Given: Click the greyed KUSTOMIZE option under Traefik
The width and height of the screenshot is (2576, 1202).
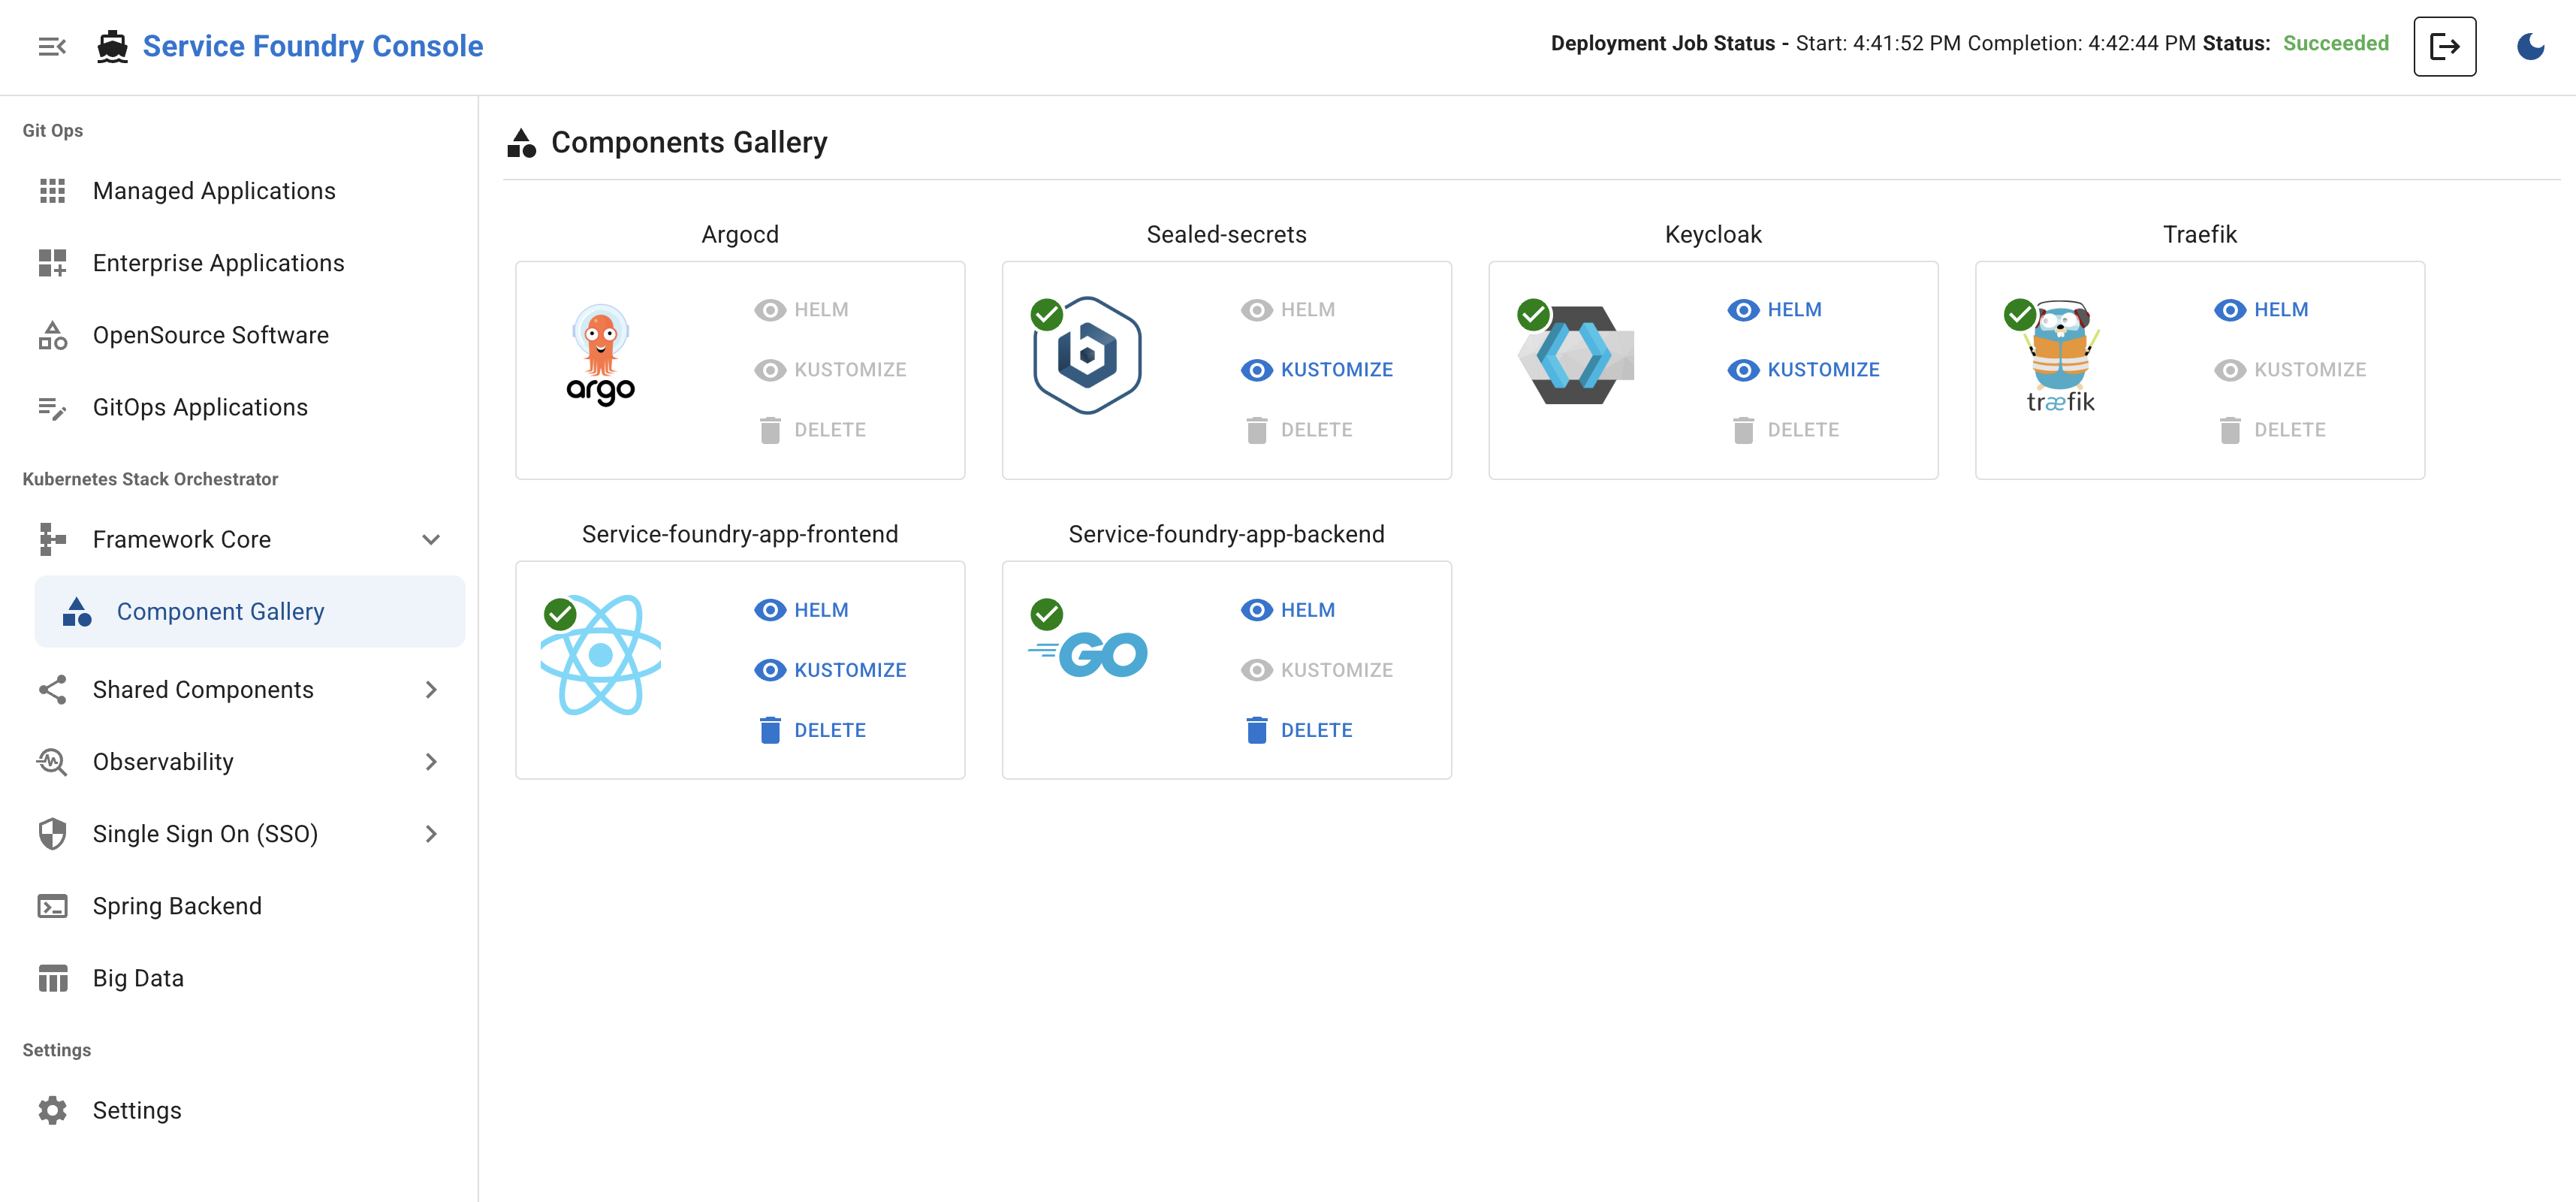Looking at the screenshot, I should click(x=2290, y=370).
